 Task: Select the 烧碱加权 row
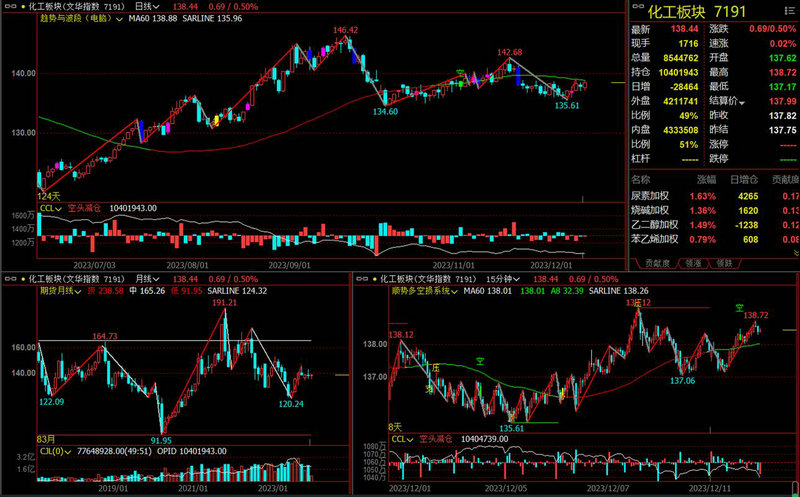(x=715, y=210)
